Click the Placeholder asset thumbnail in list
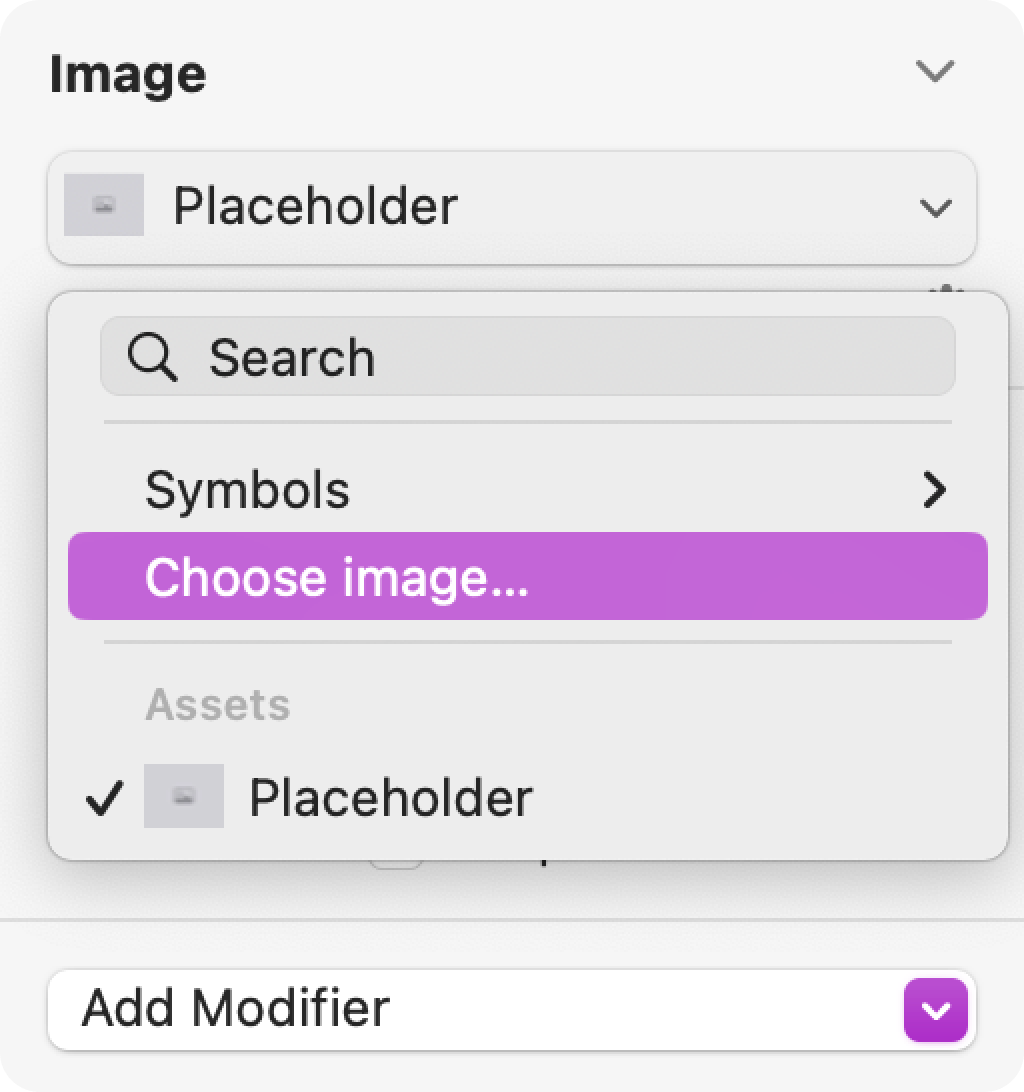This screenshot has width=1024, height=1092. [184, 796]
